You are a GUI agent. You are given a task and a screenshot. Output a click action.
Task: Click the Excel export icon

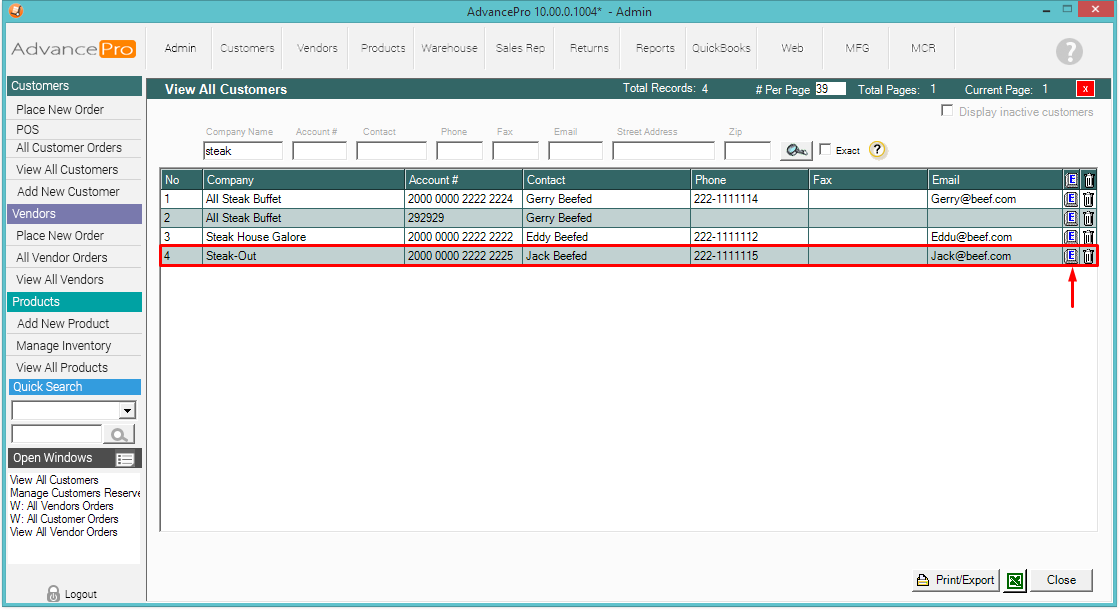(x=1015, y=580)
